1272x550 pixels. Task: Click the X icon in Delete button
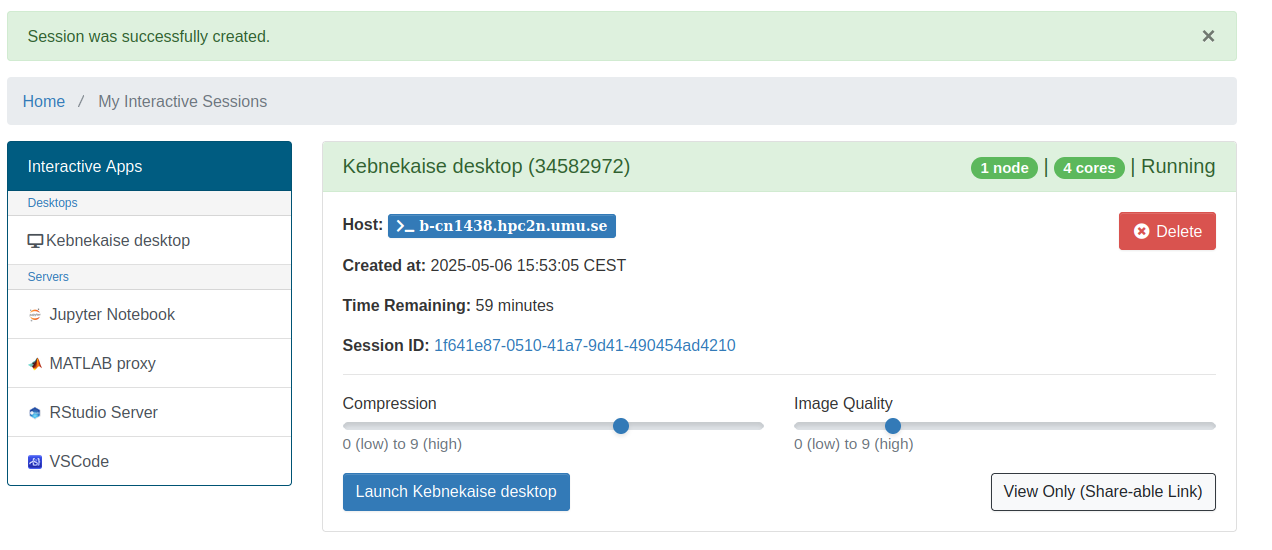[1142, 231]
